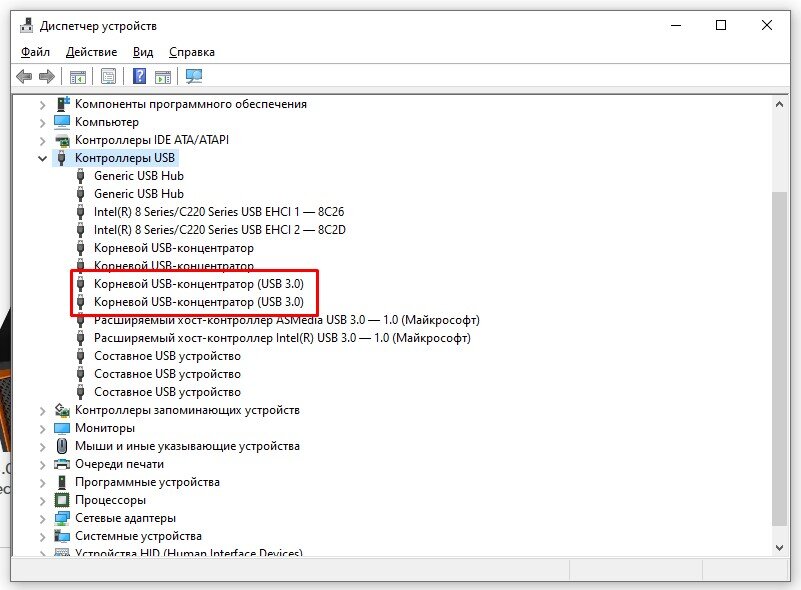
Task: Minimize the Диспетчер устройств window
Action: 676,25
